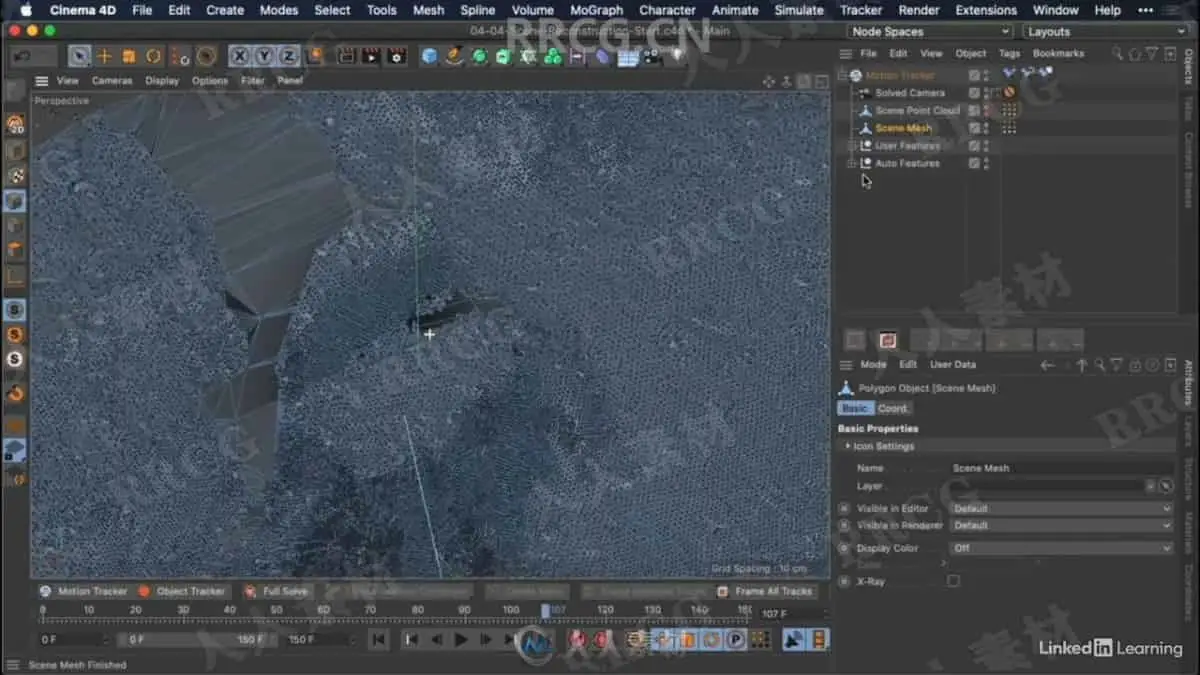This screenshot has height=675, width=1200.
Task: Toggle Motion Tracker enable checkmark
Action: click(x=974, y=75)
